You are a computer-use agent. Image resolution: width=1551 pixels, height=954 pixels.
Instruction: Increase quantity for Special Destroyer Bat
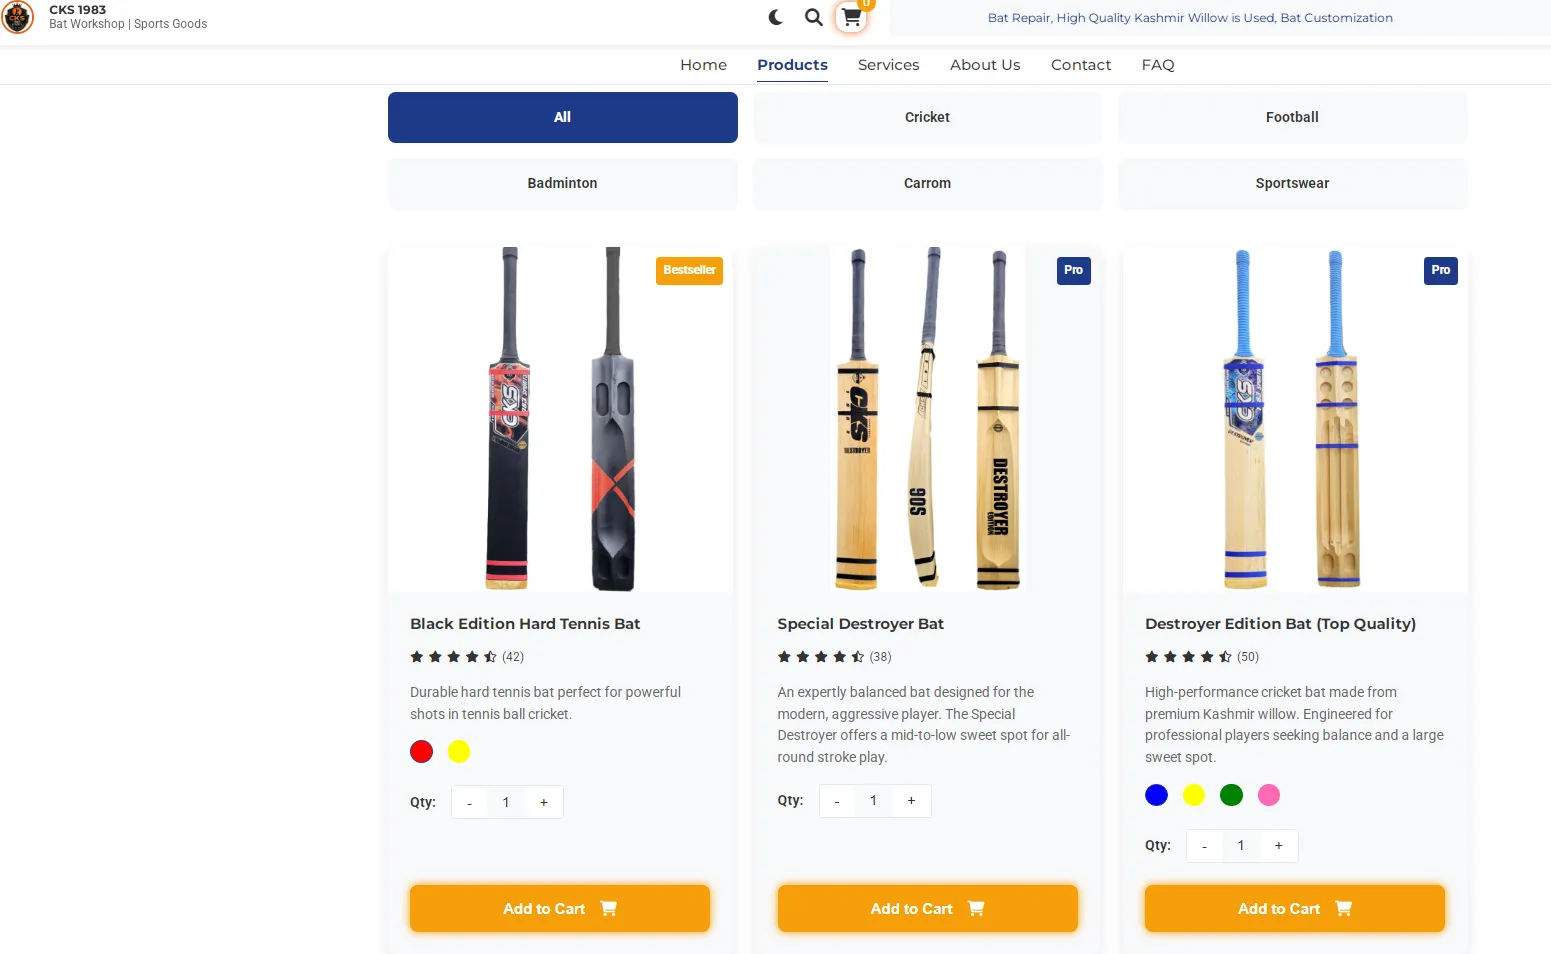click(911, 801)
